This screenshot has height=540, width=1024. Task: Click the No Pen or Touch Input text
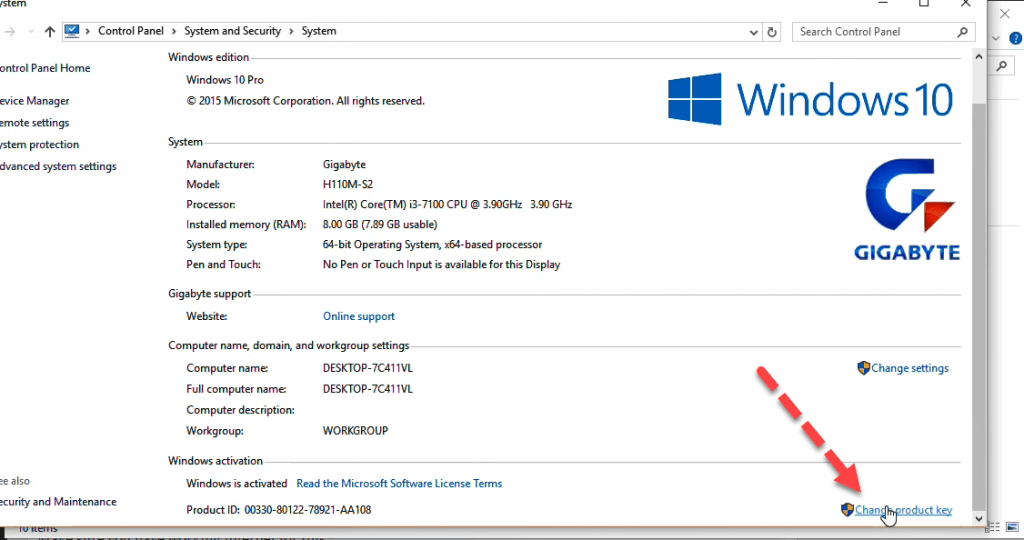(x=441, y=264)
